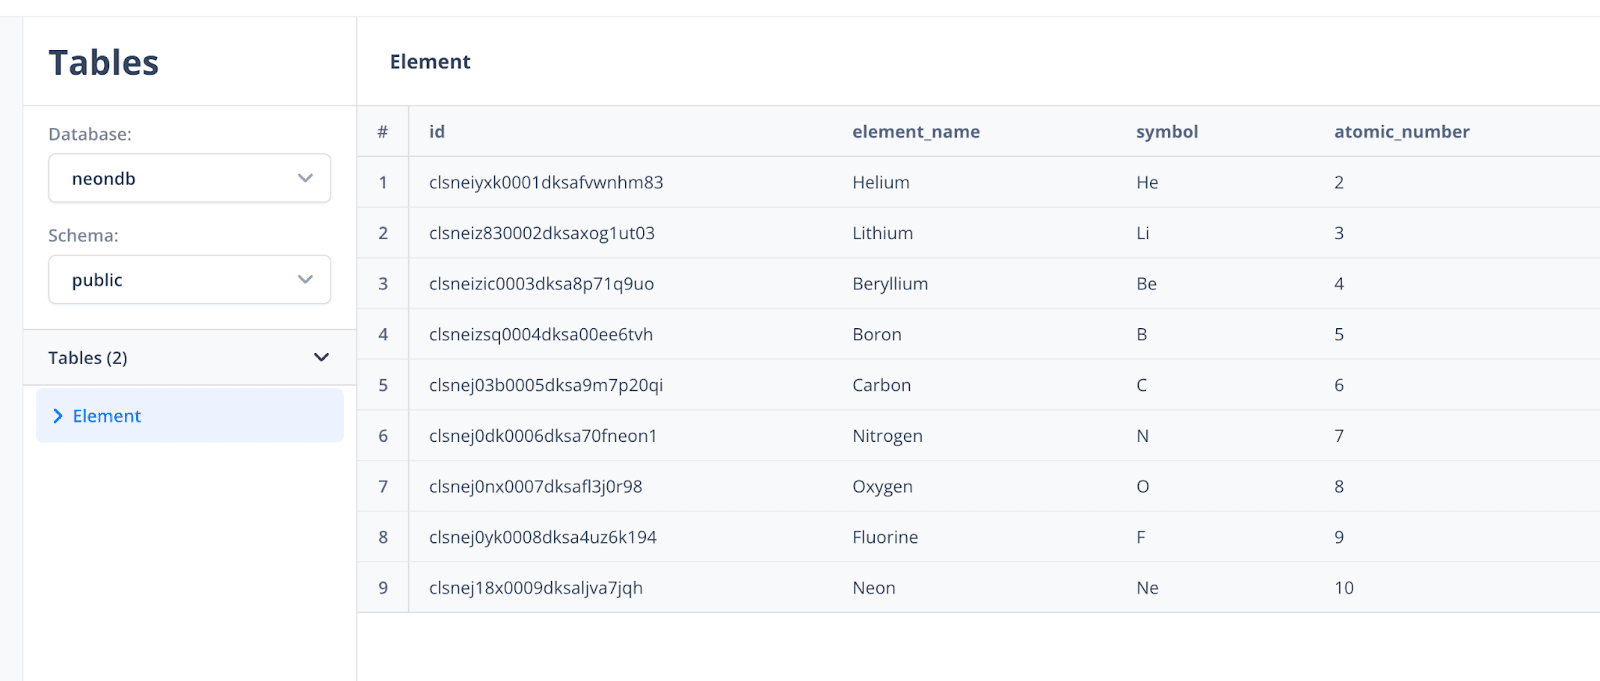Click Boron's atomic number 5 cell
1600x681 pixels.
pyautogui.click(x=1339, y=335)
